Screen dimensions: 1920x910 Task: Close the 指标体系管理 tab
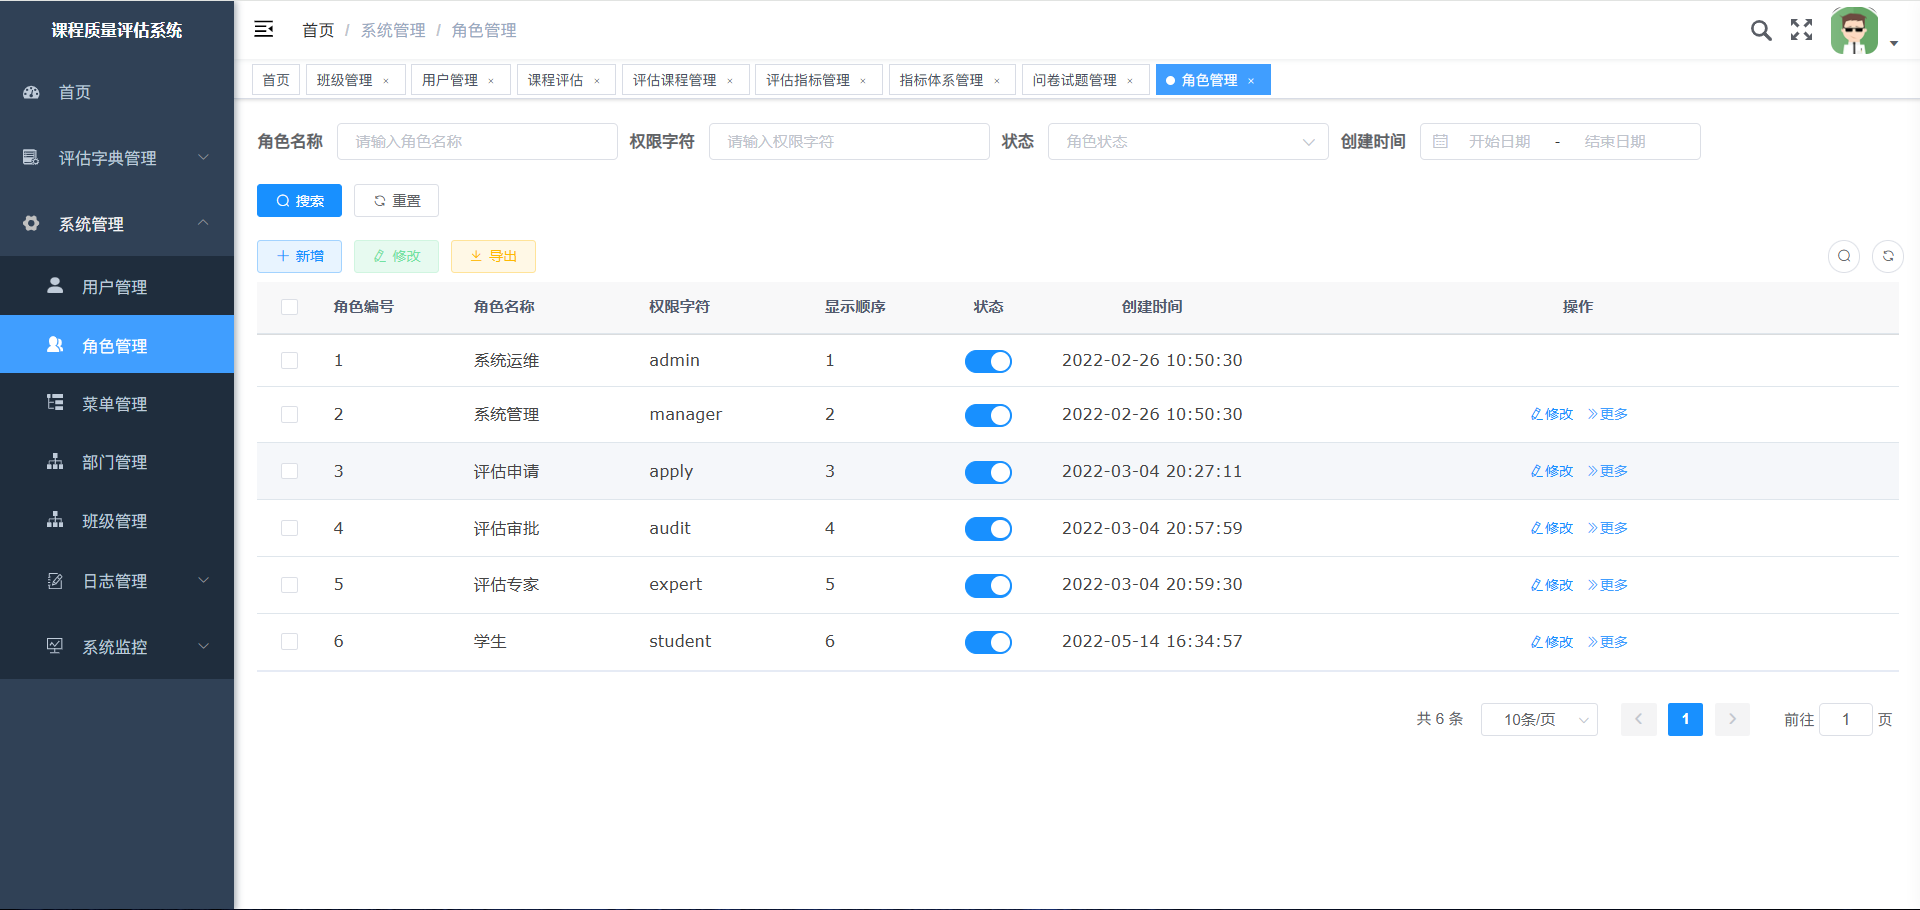[x=997, y=81]
